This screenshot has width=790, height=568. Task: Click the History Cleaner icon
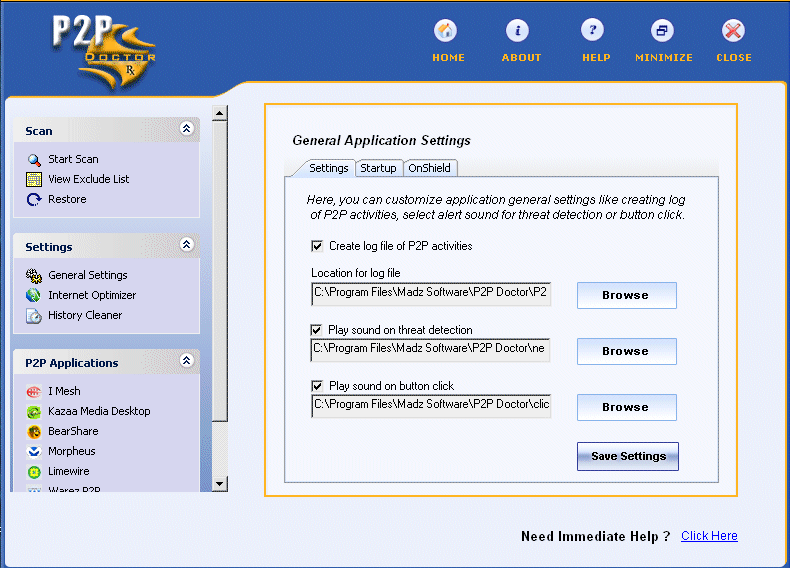click(34, 316)
